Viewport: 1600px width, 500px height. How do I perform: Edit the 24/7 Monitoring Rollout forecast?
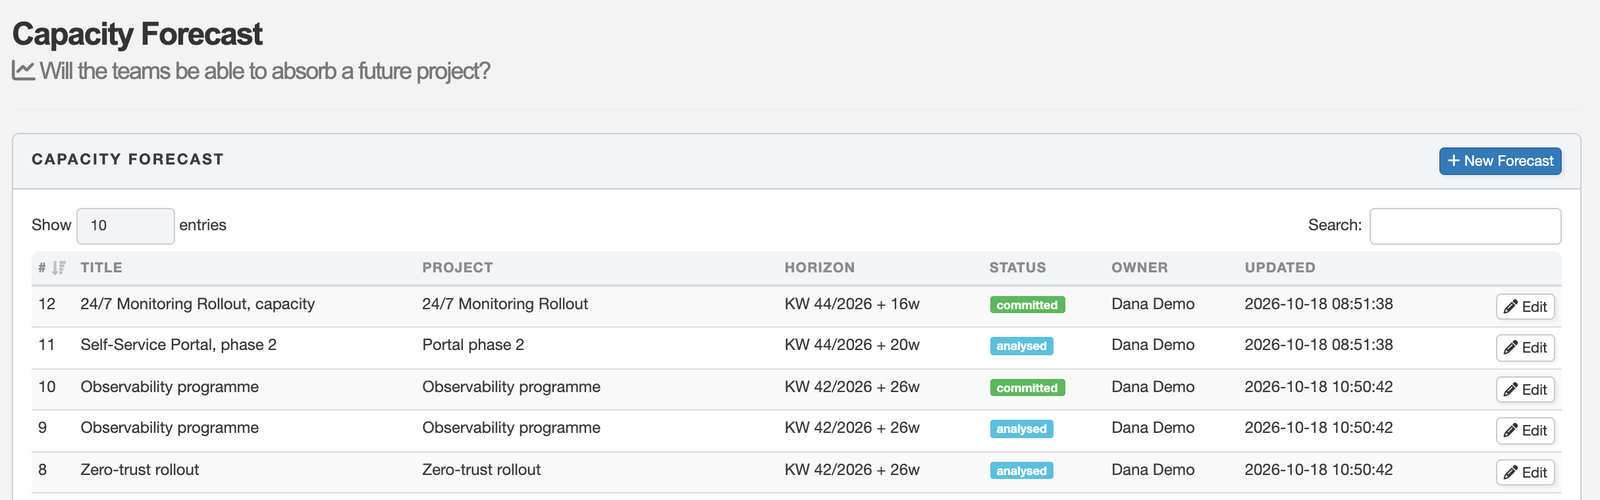(1525, 307)
